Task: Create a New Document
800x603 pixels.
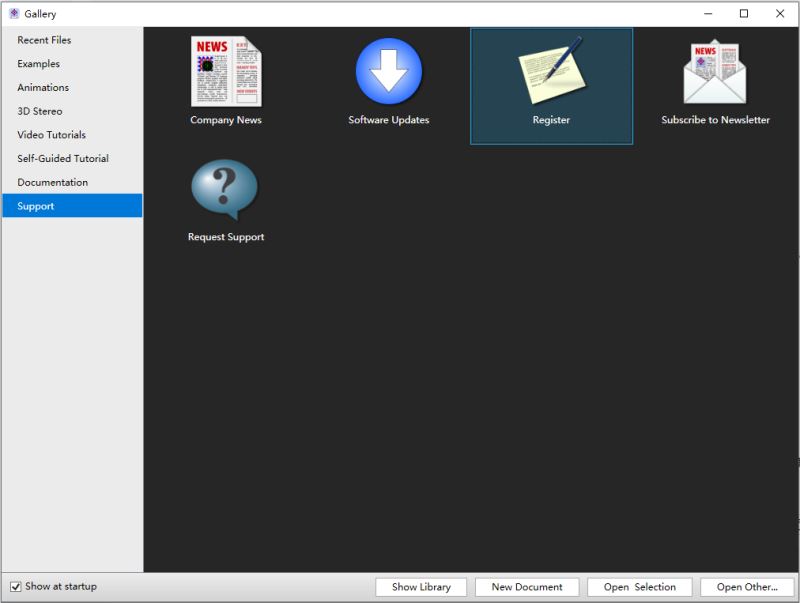Action: [x=527, y=587]
